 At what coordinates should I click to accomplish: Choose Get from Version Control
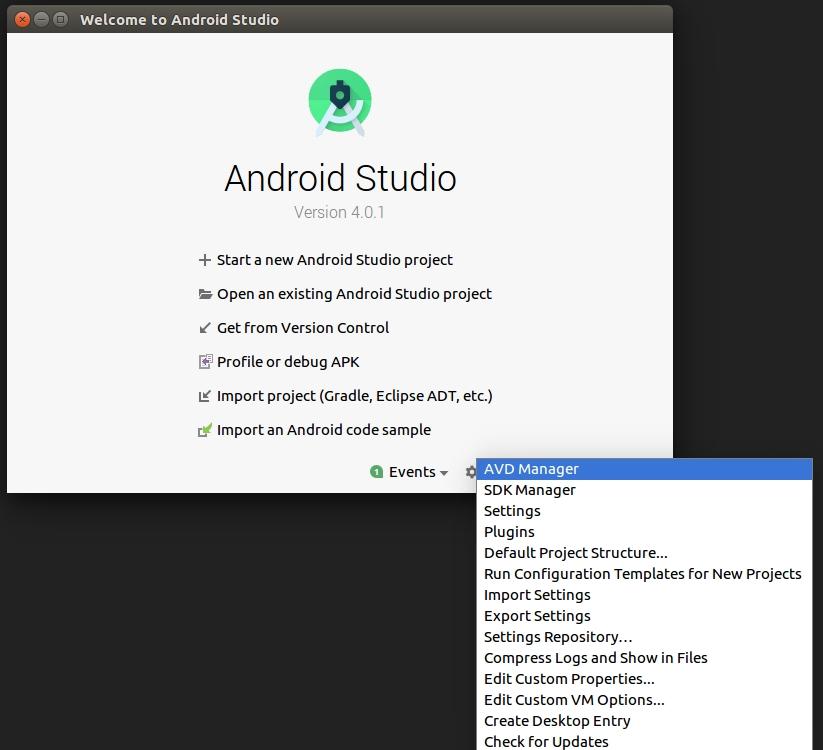pyautogui.click(x=303, y=328)
